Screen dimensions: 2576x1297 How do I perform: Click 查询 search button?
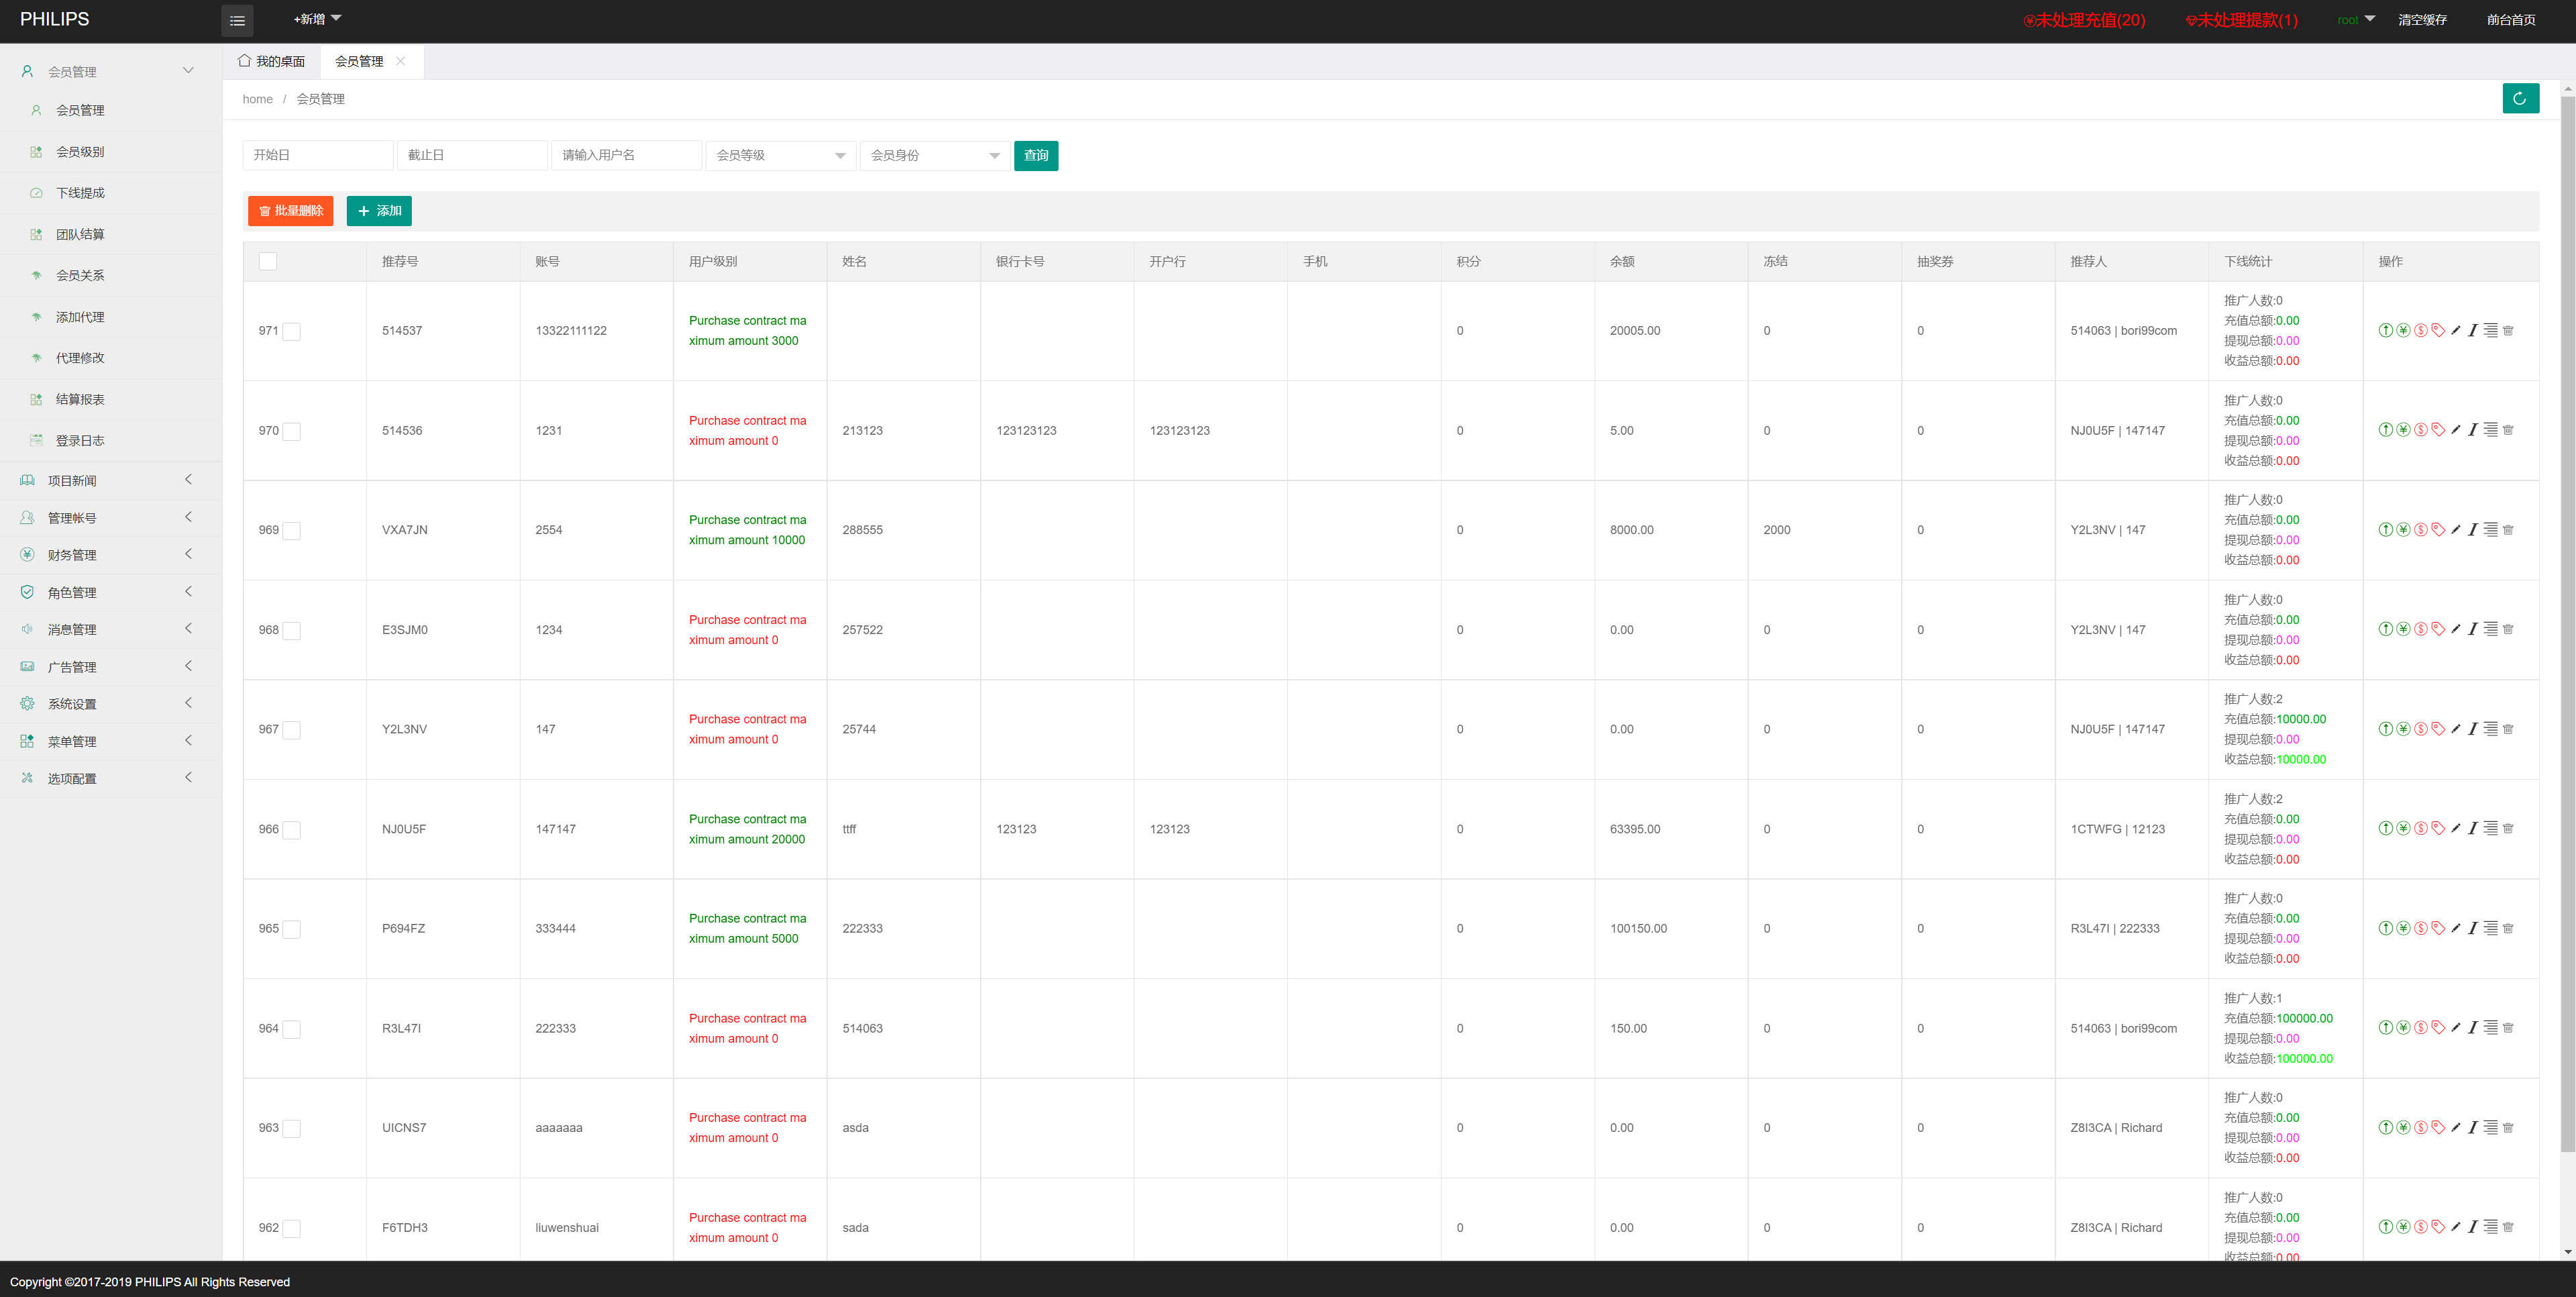point(1035,154)
